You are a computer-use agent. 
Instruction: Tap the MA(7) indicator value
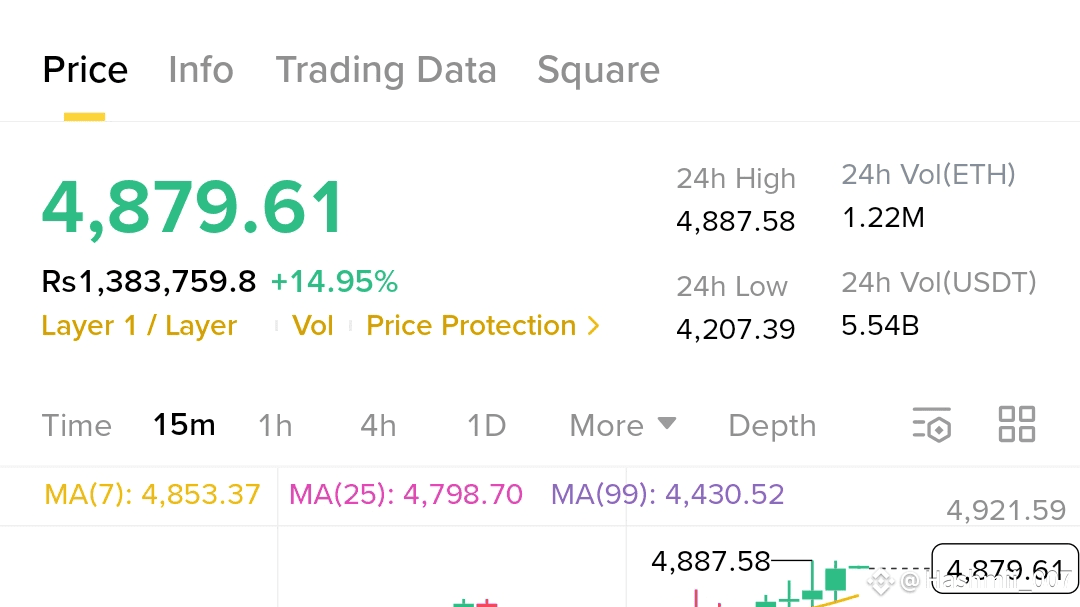pos(152,494)
